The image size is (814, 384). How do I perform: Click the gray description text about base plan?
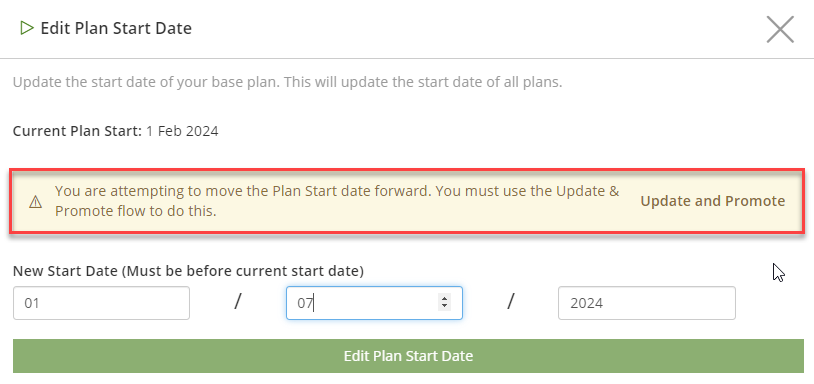[288, 83]
